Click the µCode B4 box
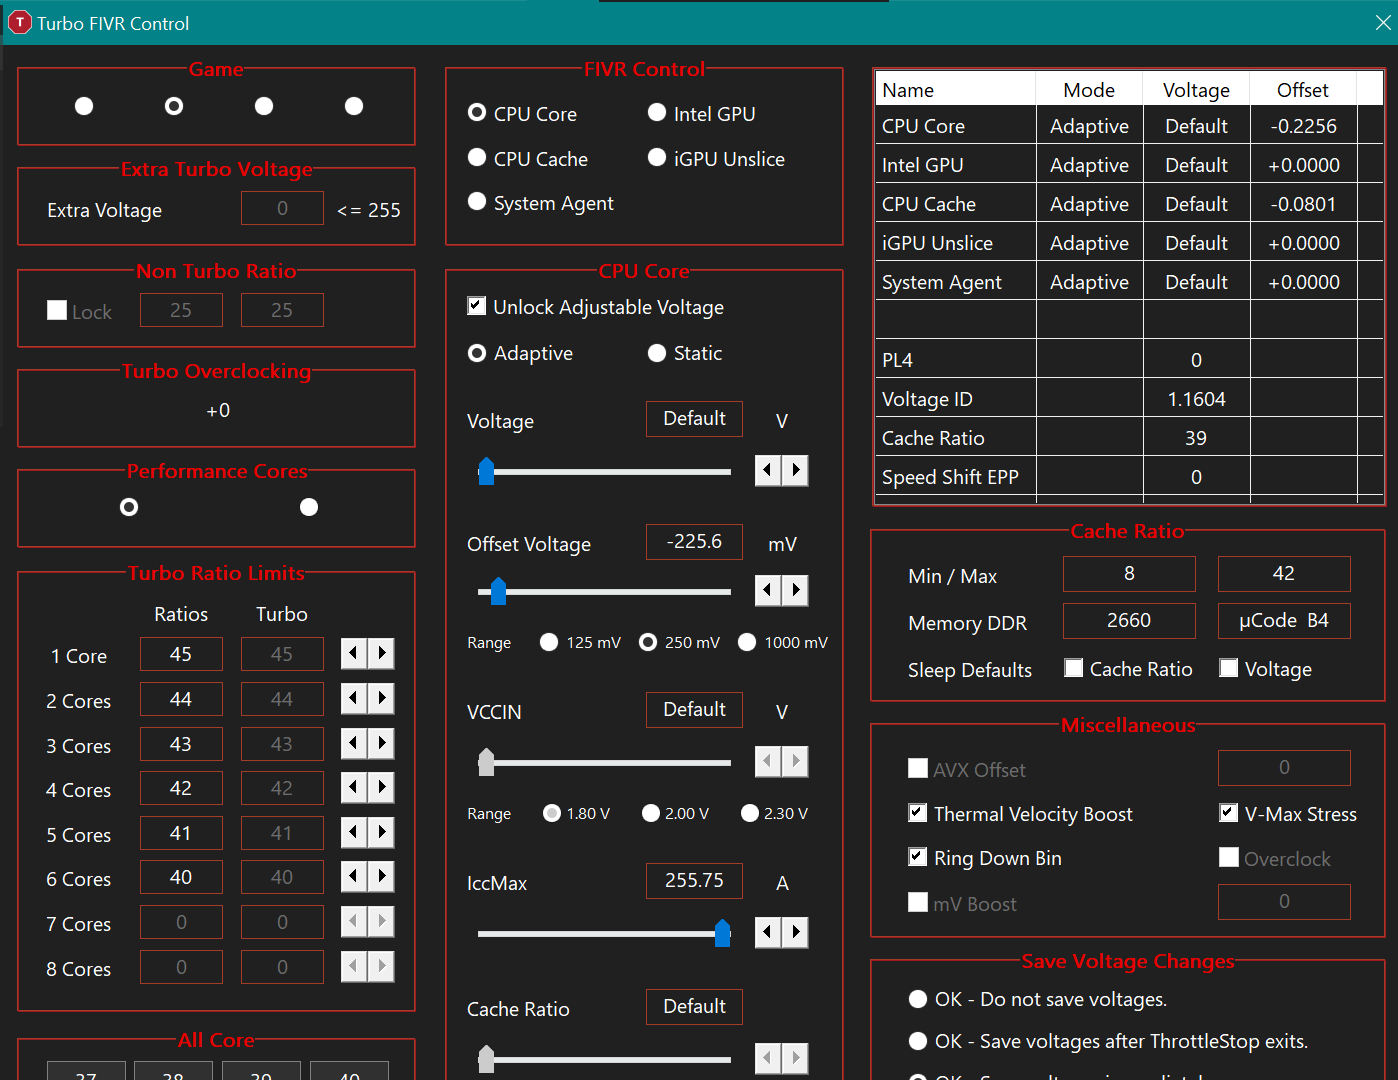Viewport: 1398px width, 1080px height. pyautogui.click(x=1284, y=621)
